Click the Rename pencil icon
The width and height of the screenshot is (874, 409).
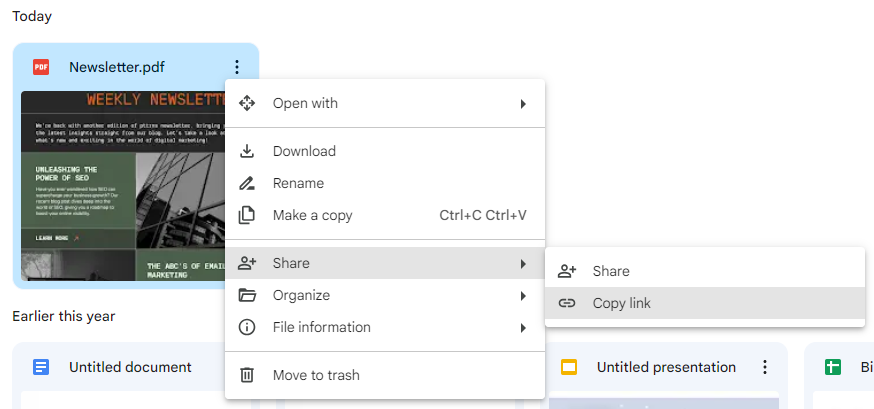(247, 183)
